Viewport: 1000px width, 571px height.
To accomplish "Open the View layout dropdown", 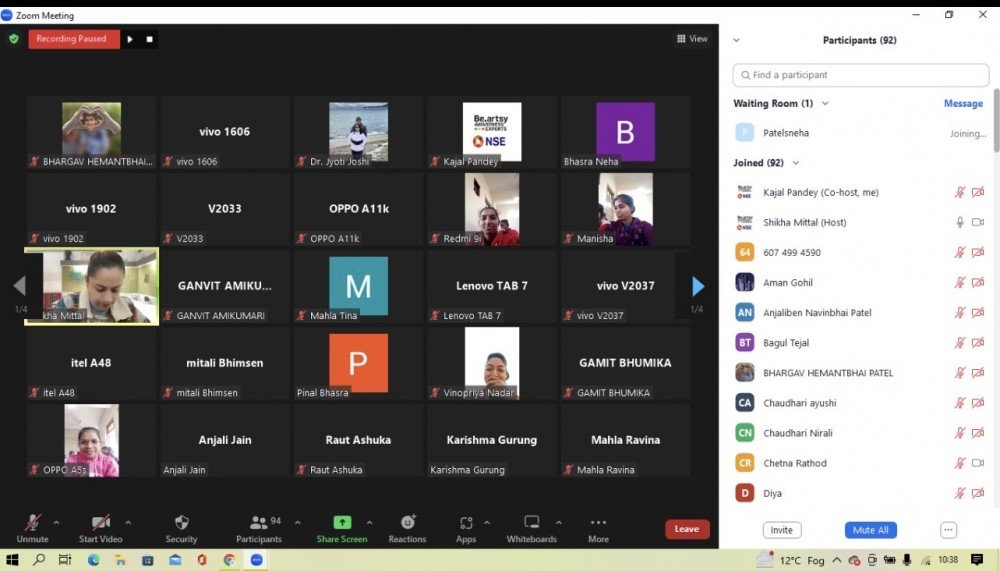I will [692, 39].
